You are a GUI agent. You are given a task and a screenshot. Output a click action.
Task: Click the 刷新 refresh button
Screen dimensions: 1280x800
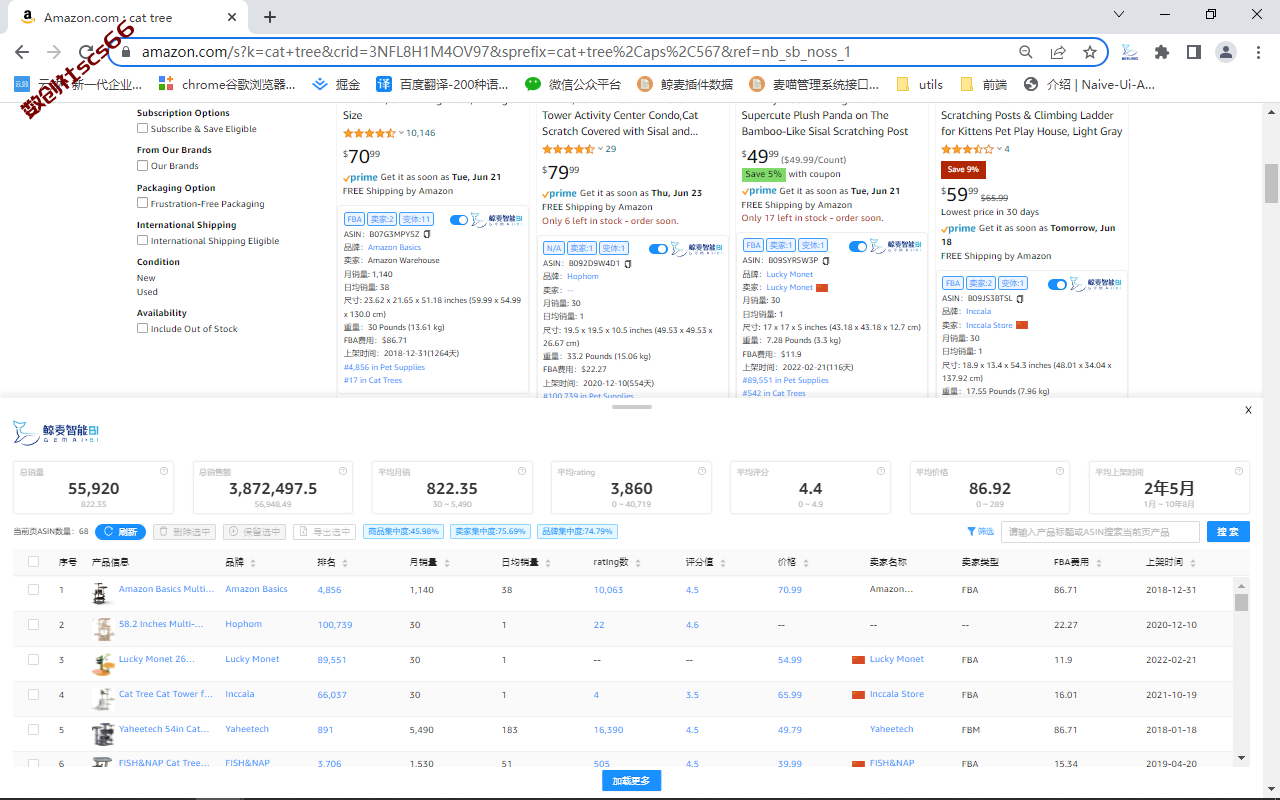[120, 532]
